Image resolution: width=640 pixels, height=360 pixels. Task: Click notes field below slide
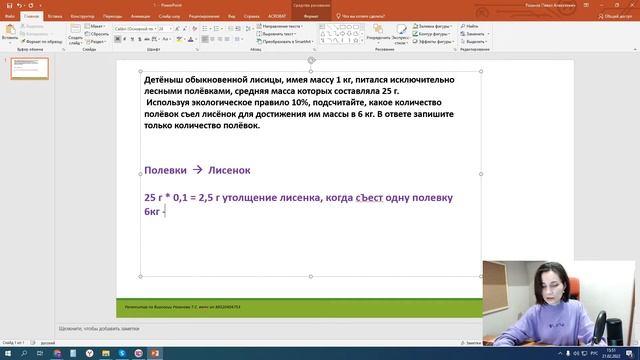[269, 329]
